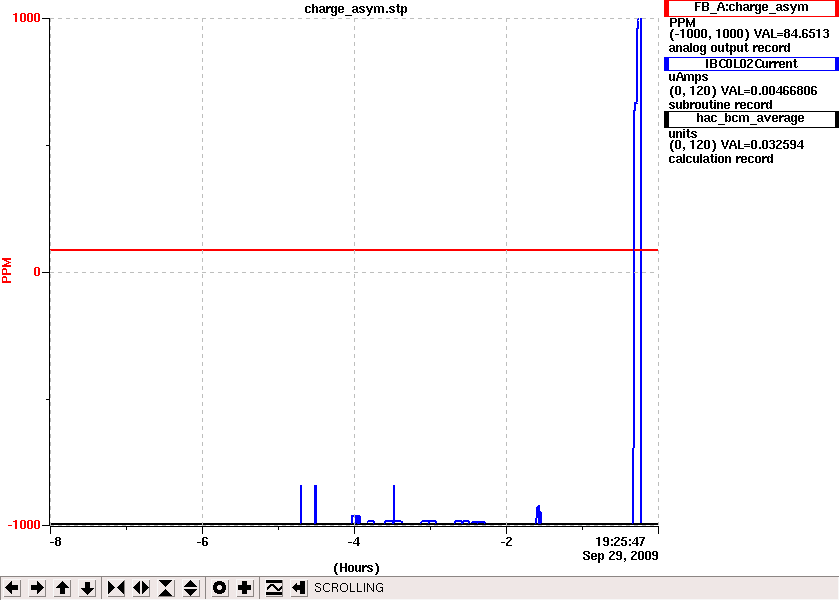This screenshot has height=600, width=839.
Task: Pan the plot right with the right-arrow button
Action: tap(37, 588)
